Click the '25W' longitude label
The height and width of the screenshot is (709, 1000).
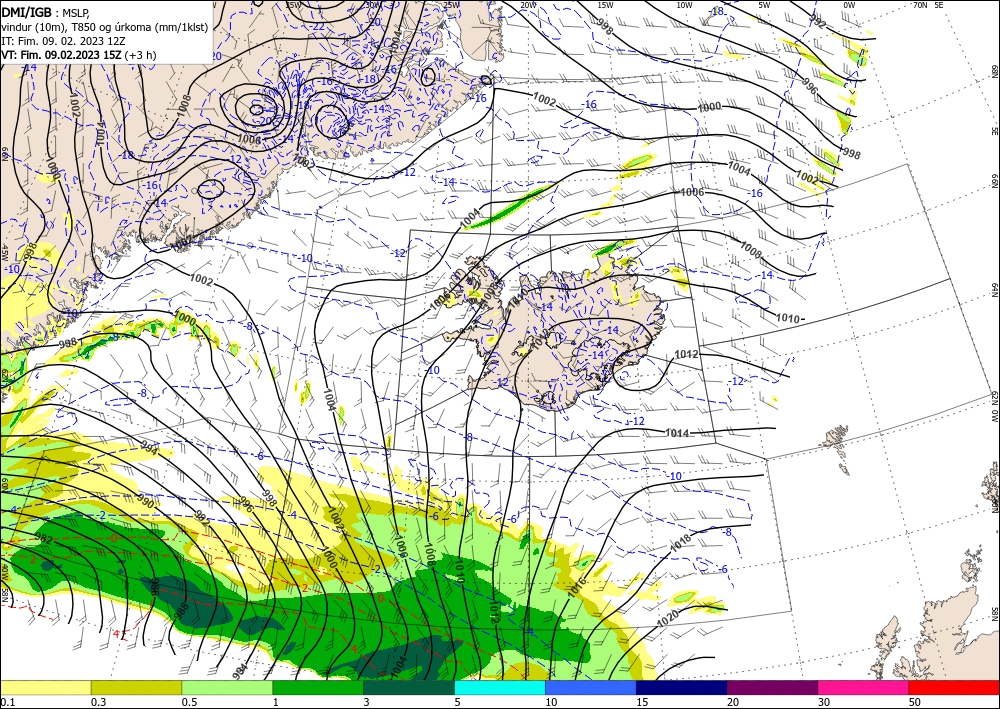pyautogui.click(x=451, y=5)
